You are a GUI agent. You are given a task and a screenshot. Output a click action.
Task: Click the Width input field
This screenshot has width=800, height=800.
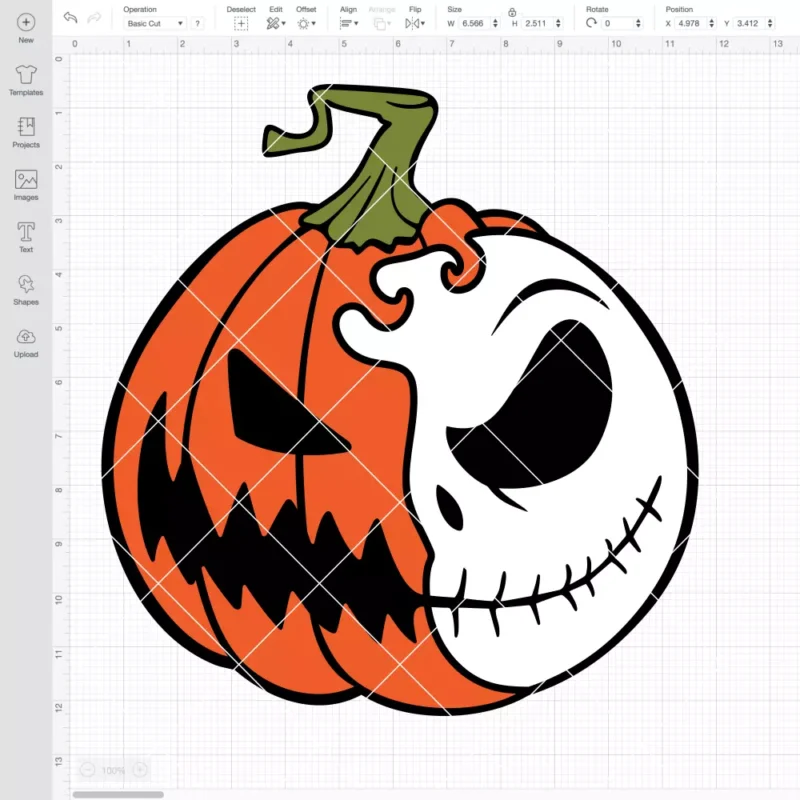(x=474, y=23)
